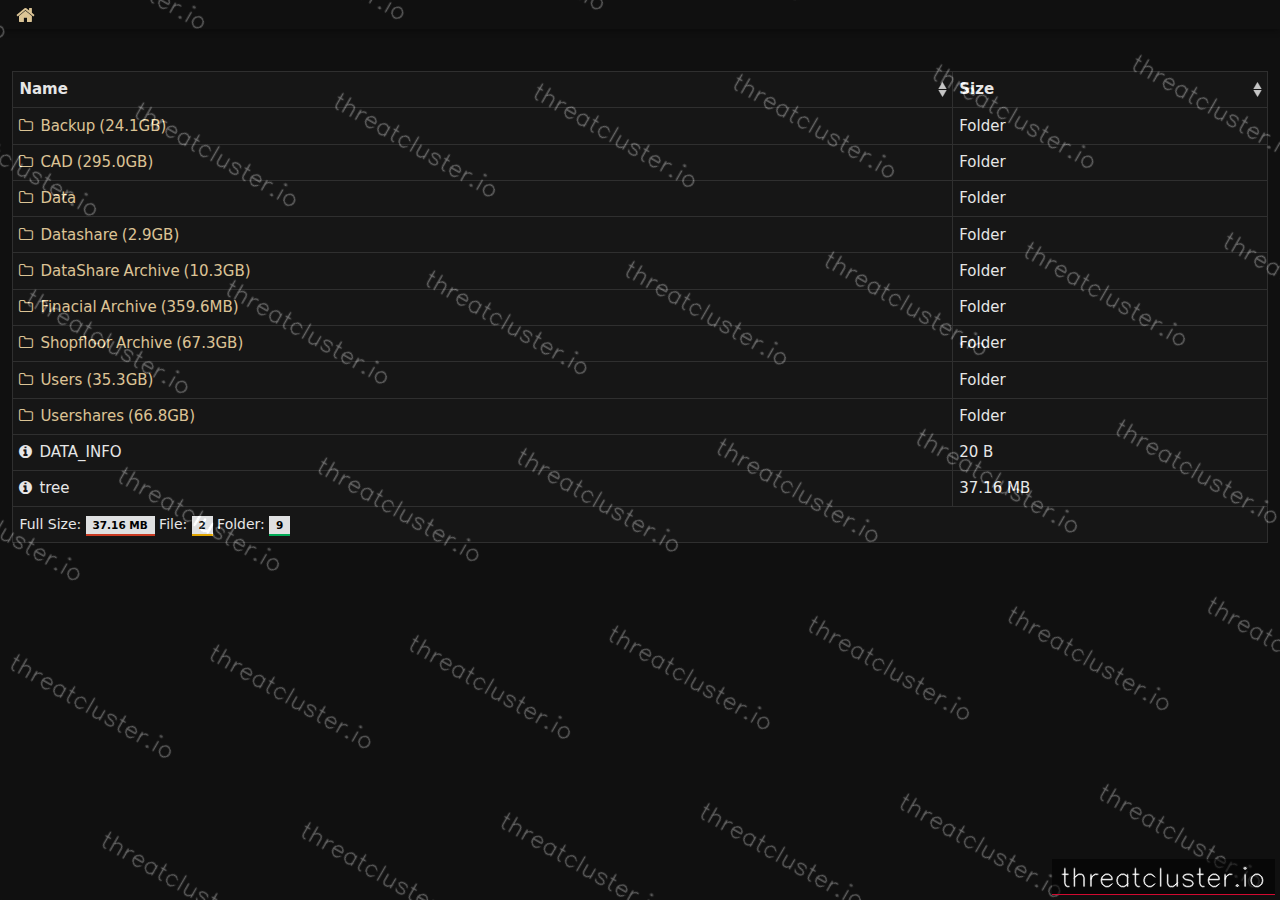This screenshot has width=1280, height=900.
Task: Click the threatcluster.io logo
Action: (1163, 878)
